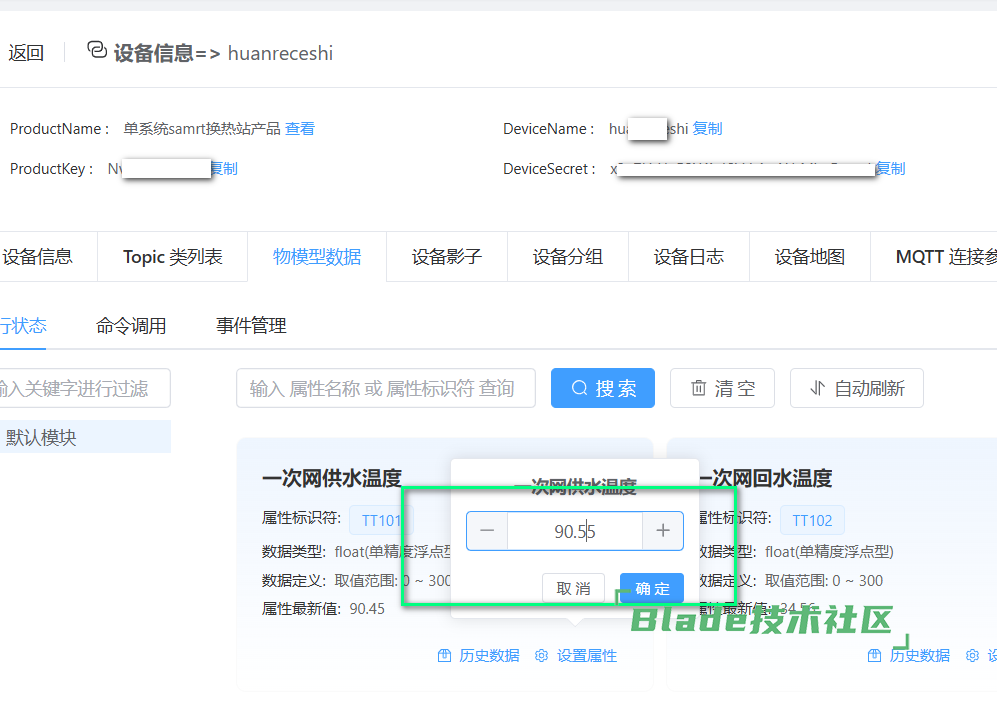The image size is (997, 711).
Task: Click the 搜索 search button
Action: coord(603,388)
